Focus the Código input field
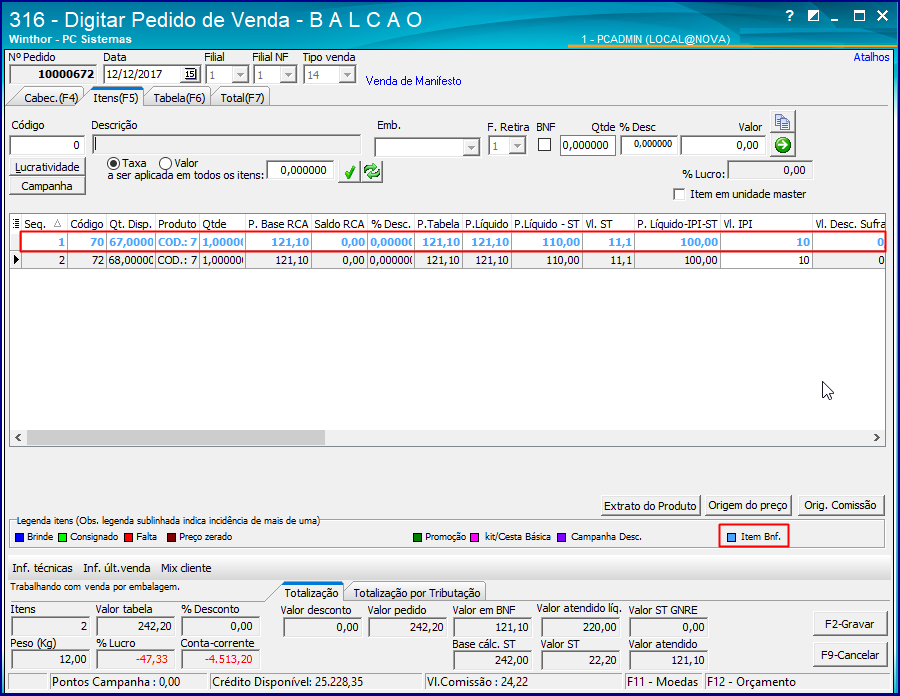Screen dimensions: 900x696 tap(47, 145)
